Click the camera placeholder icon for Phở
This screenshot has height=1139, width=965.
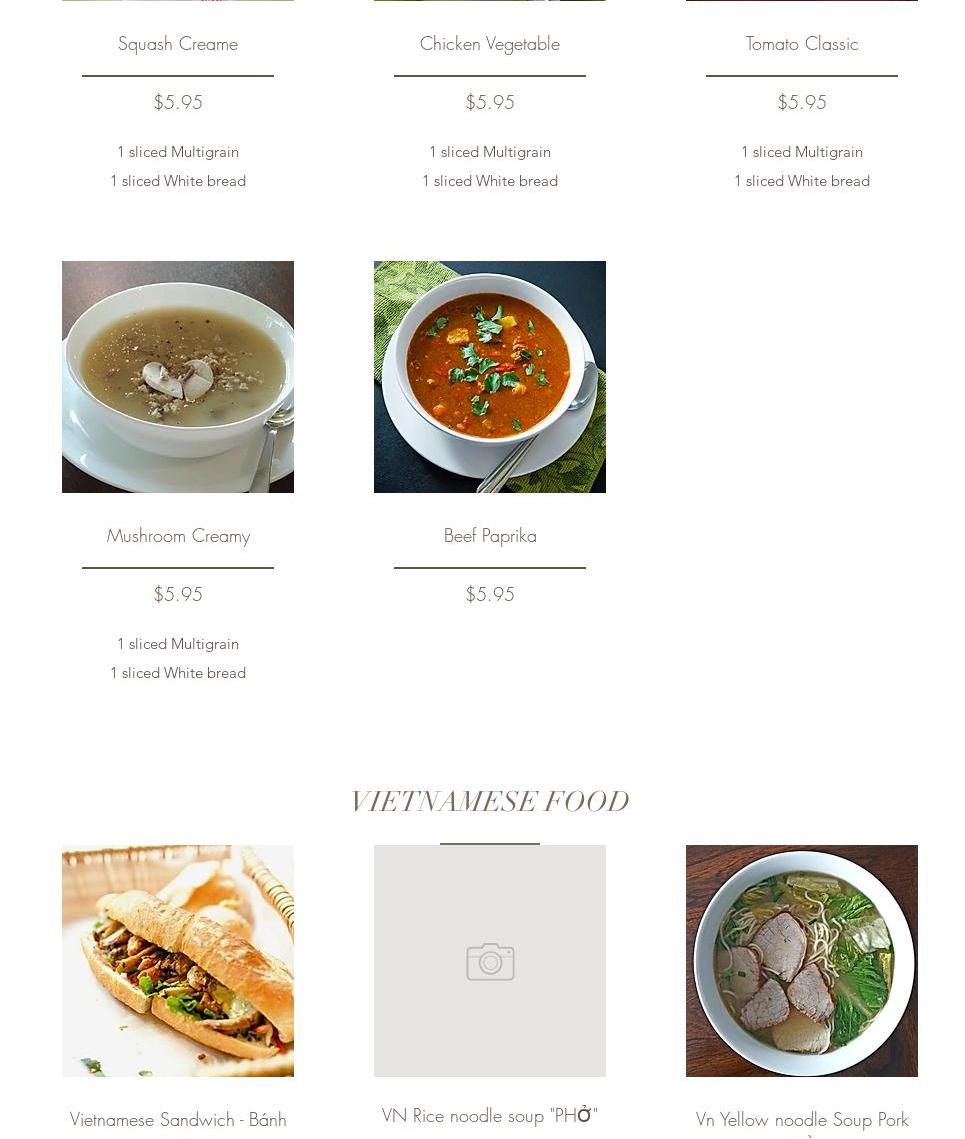[490, 961]
